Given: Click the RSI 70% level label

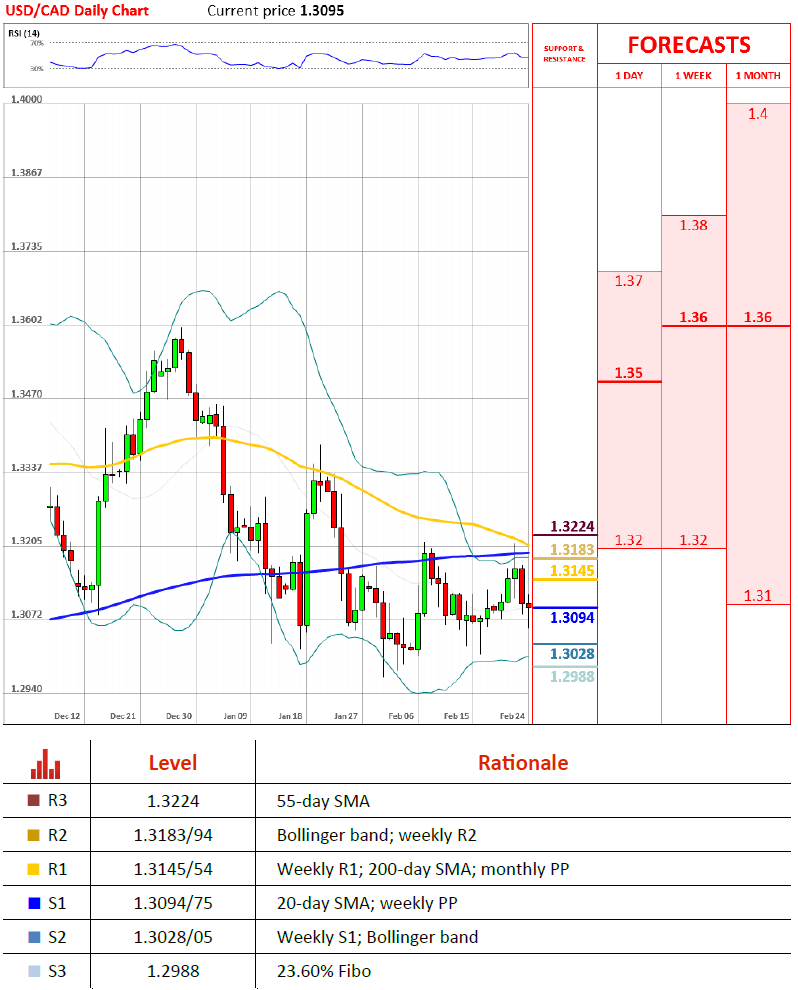Looking at the screenshot, I should [x=37, y=43].
